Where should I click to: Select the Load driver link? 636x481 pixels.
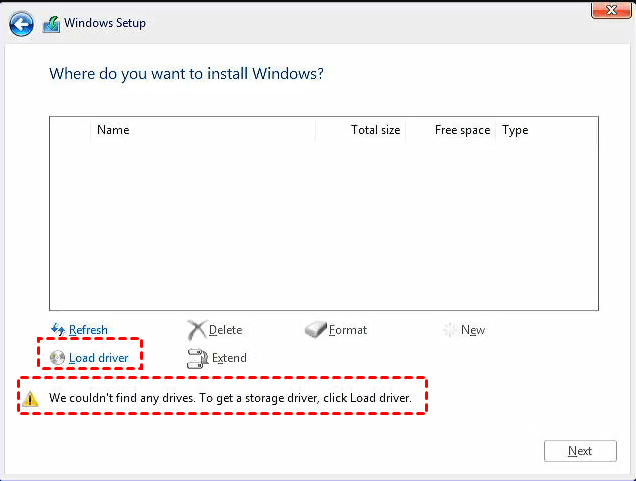98,357
